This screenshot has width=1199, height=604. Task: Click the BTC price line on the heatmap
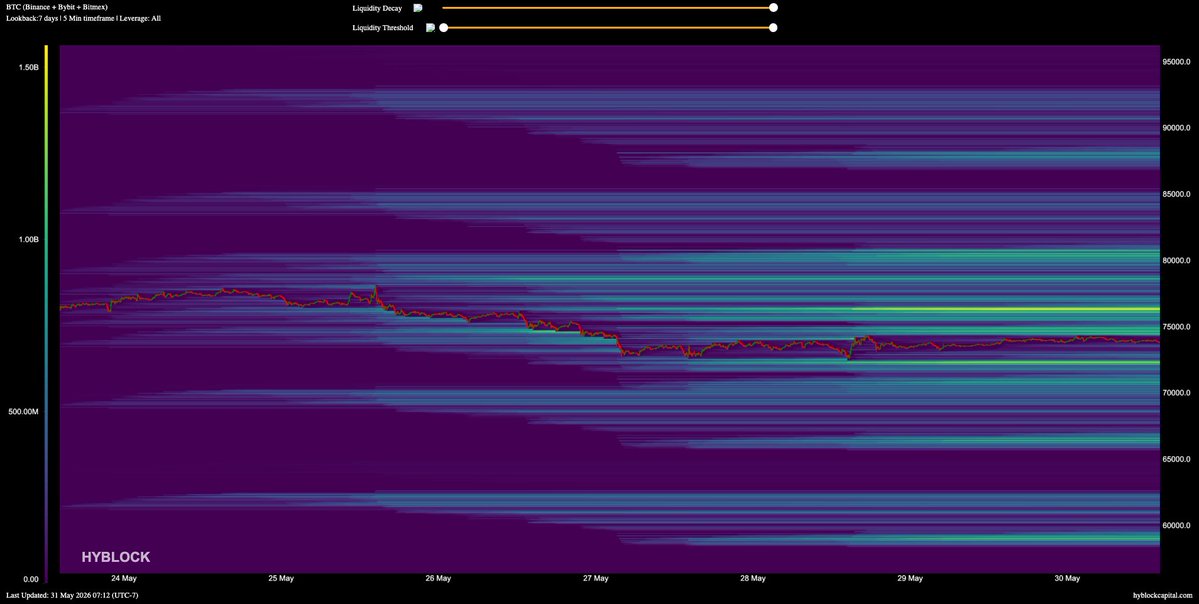tap(609, 324)
